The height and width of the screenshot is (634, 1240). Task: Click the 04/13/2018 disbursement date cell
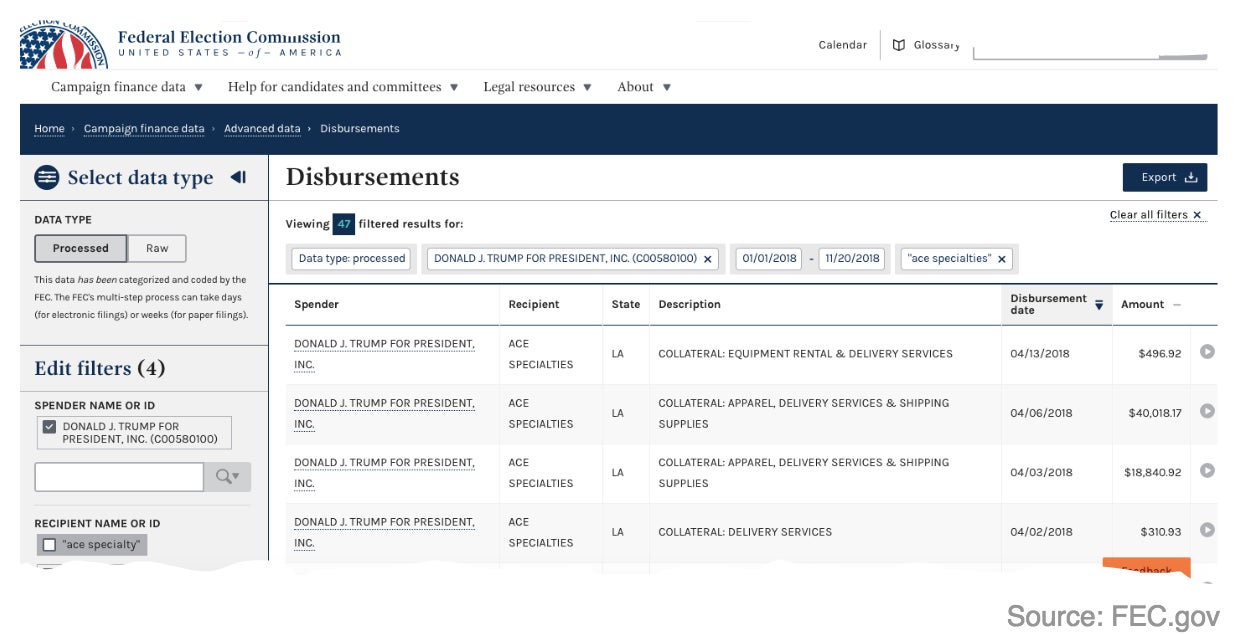pos(1041,353)
